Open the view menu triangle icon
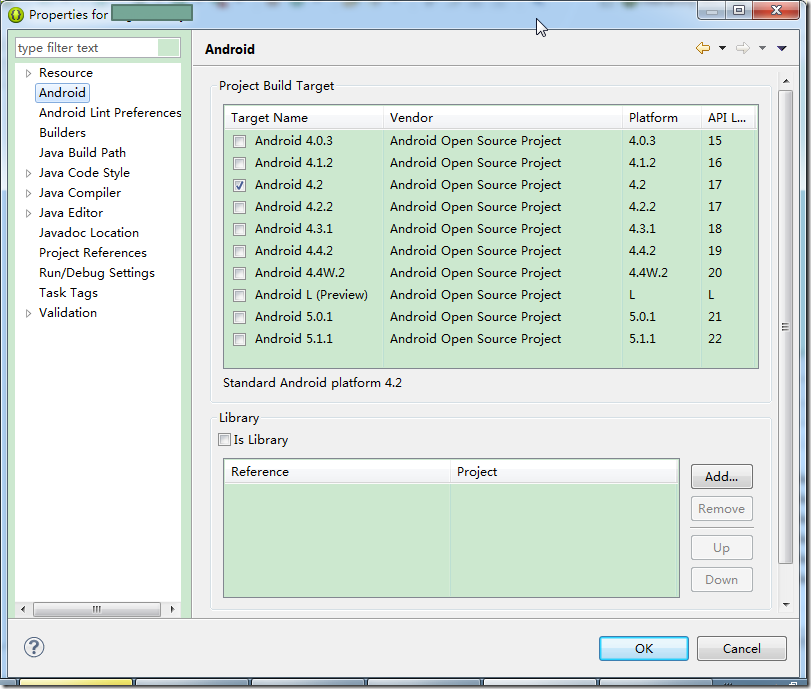The width and height of the screenshot is (811, 689). tap(782, 49)
